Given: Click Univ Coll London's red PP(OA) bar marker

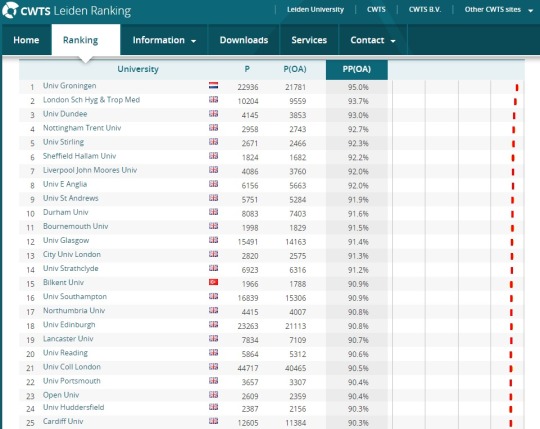Looking at the screenshot, I should (511, 369).
